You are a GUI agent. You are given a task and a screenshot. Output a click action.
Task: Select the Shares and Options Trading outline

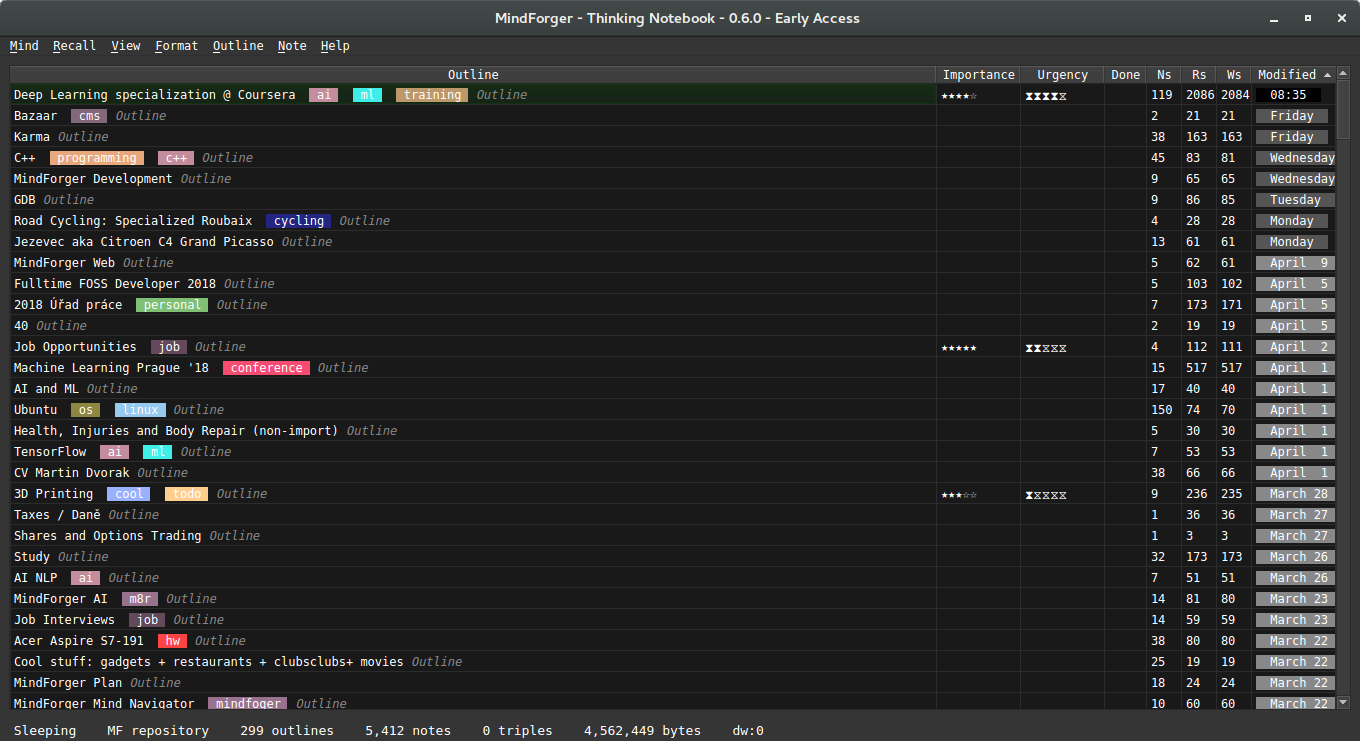(x=107, y=536)
